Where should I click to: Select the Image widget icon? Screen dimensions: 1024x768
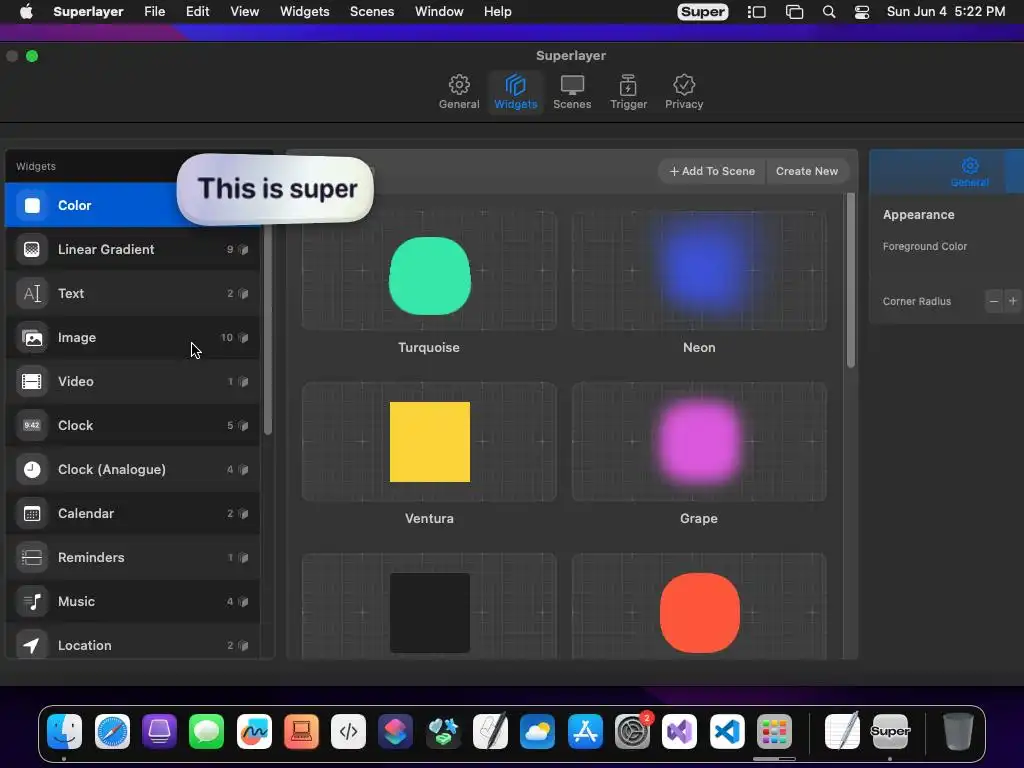tap(32, 338)
